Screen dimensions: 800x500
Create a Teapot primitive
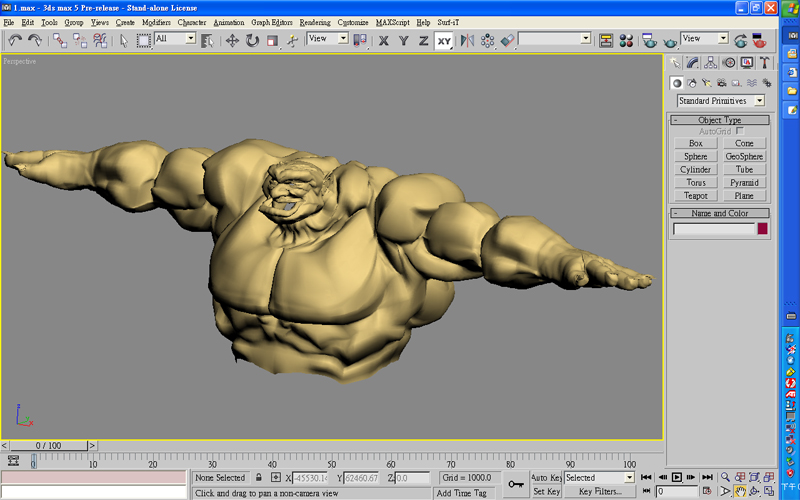tap(695, 195)
